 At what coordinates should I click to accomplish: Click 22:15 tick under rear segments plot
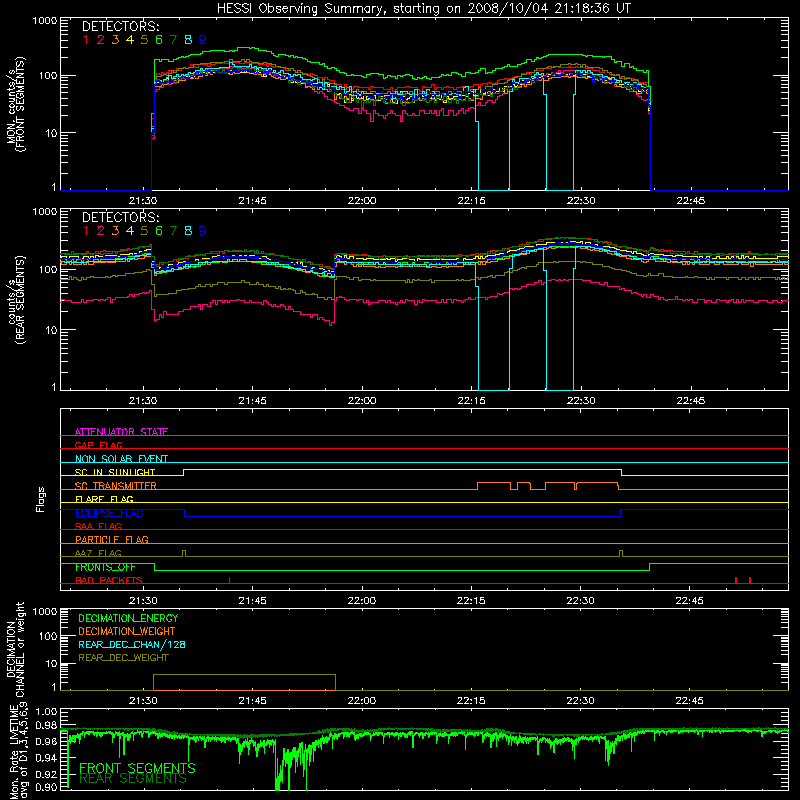(471, 401)
